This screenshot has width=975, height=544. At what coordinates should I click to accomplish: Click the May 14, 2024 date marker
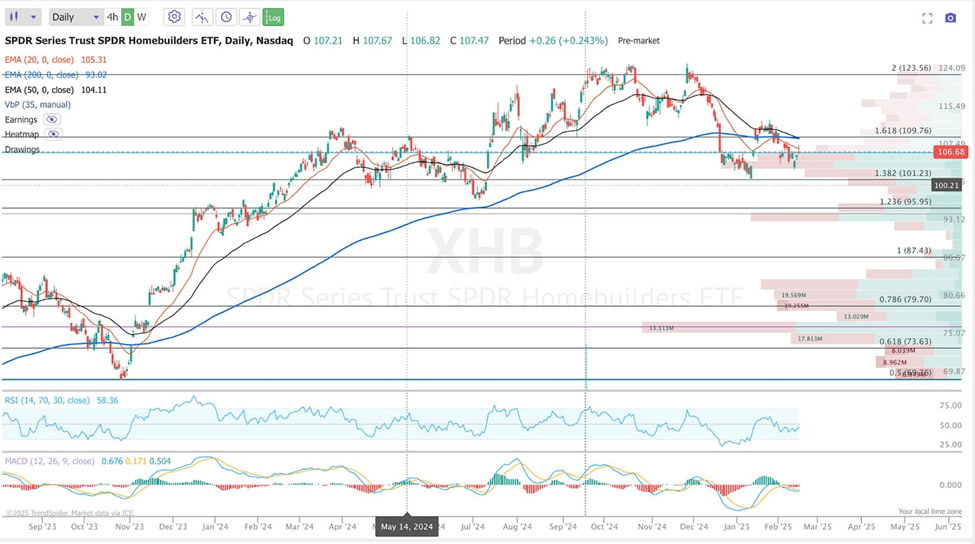click(407, 527)
